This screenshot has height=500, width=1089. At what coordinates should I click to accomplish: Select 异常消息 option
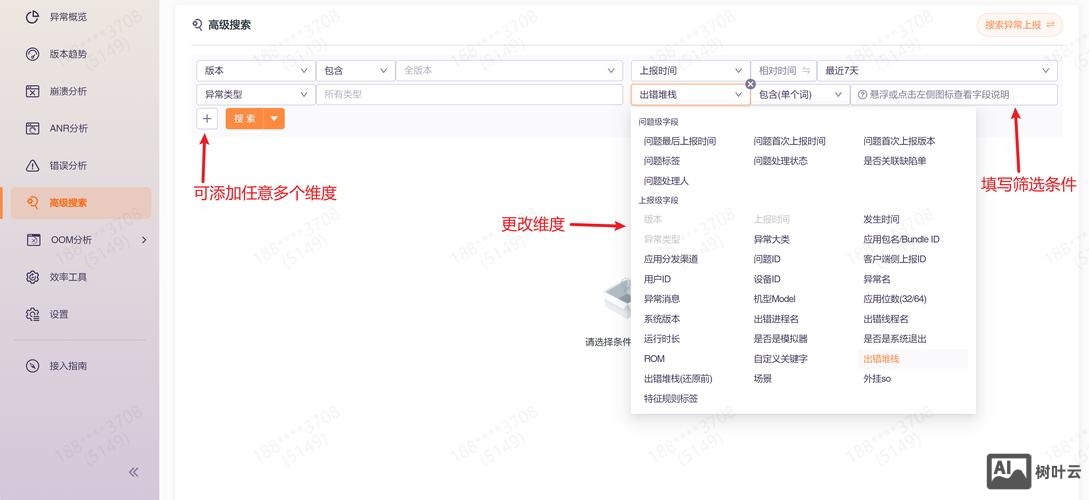(x=661, y=299)
